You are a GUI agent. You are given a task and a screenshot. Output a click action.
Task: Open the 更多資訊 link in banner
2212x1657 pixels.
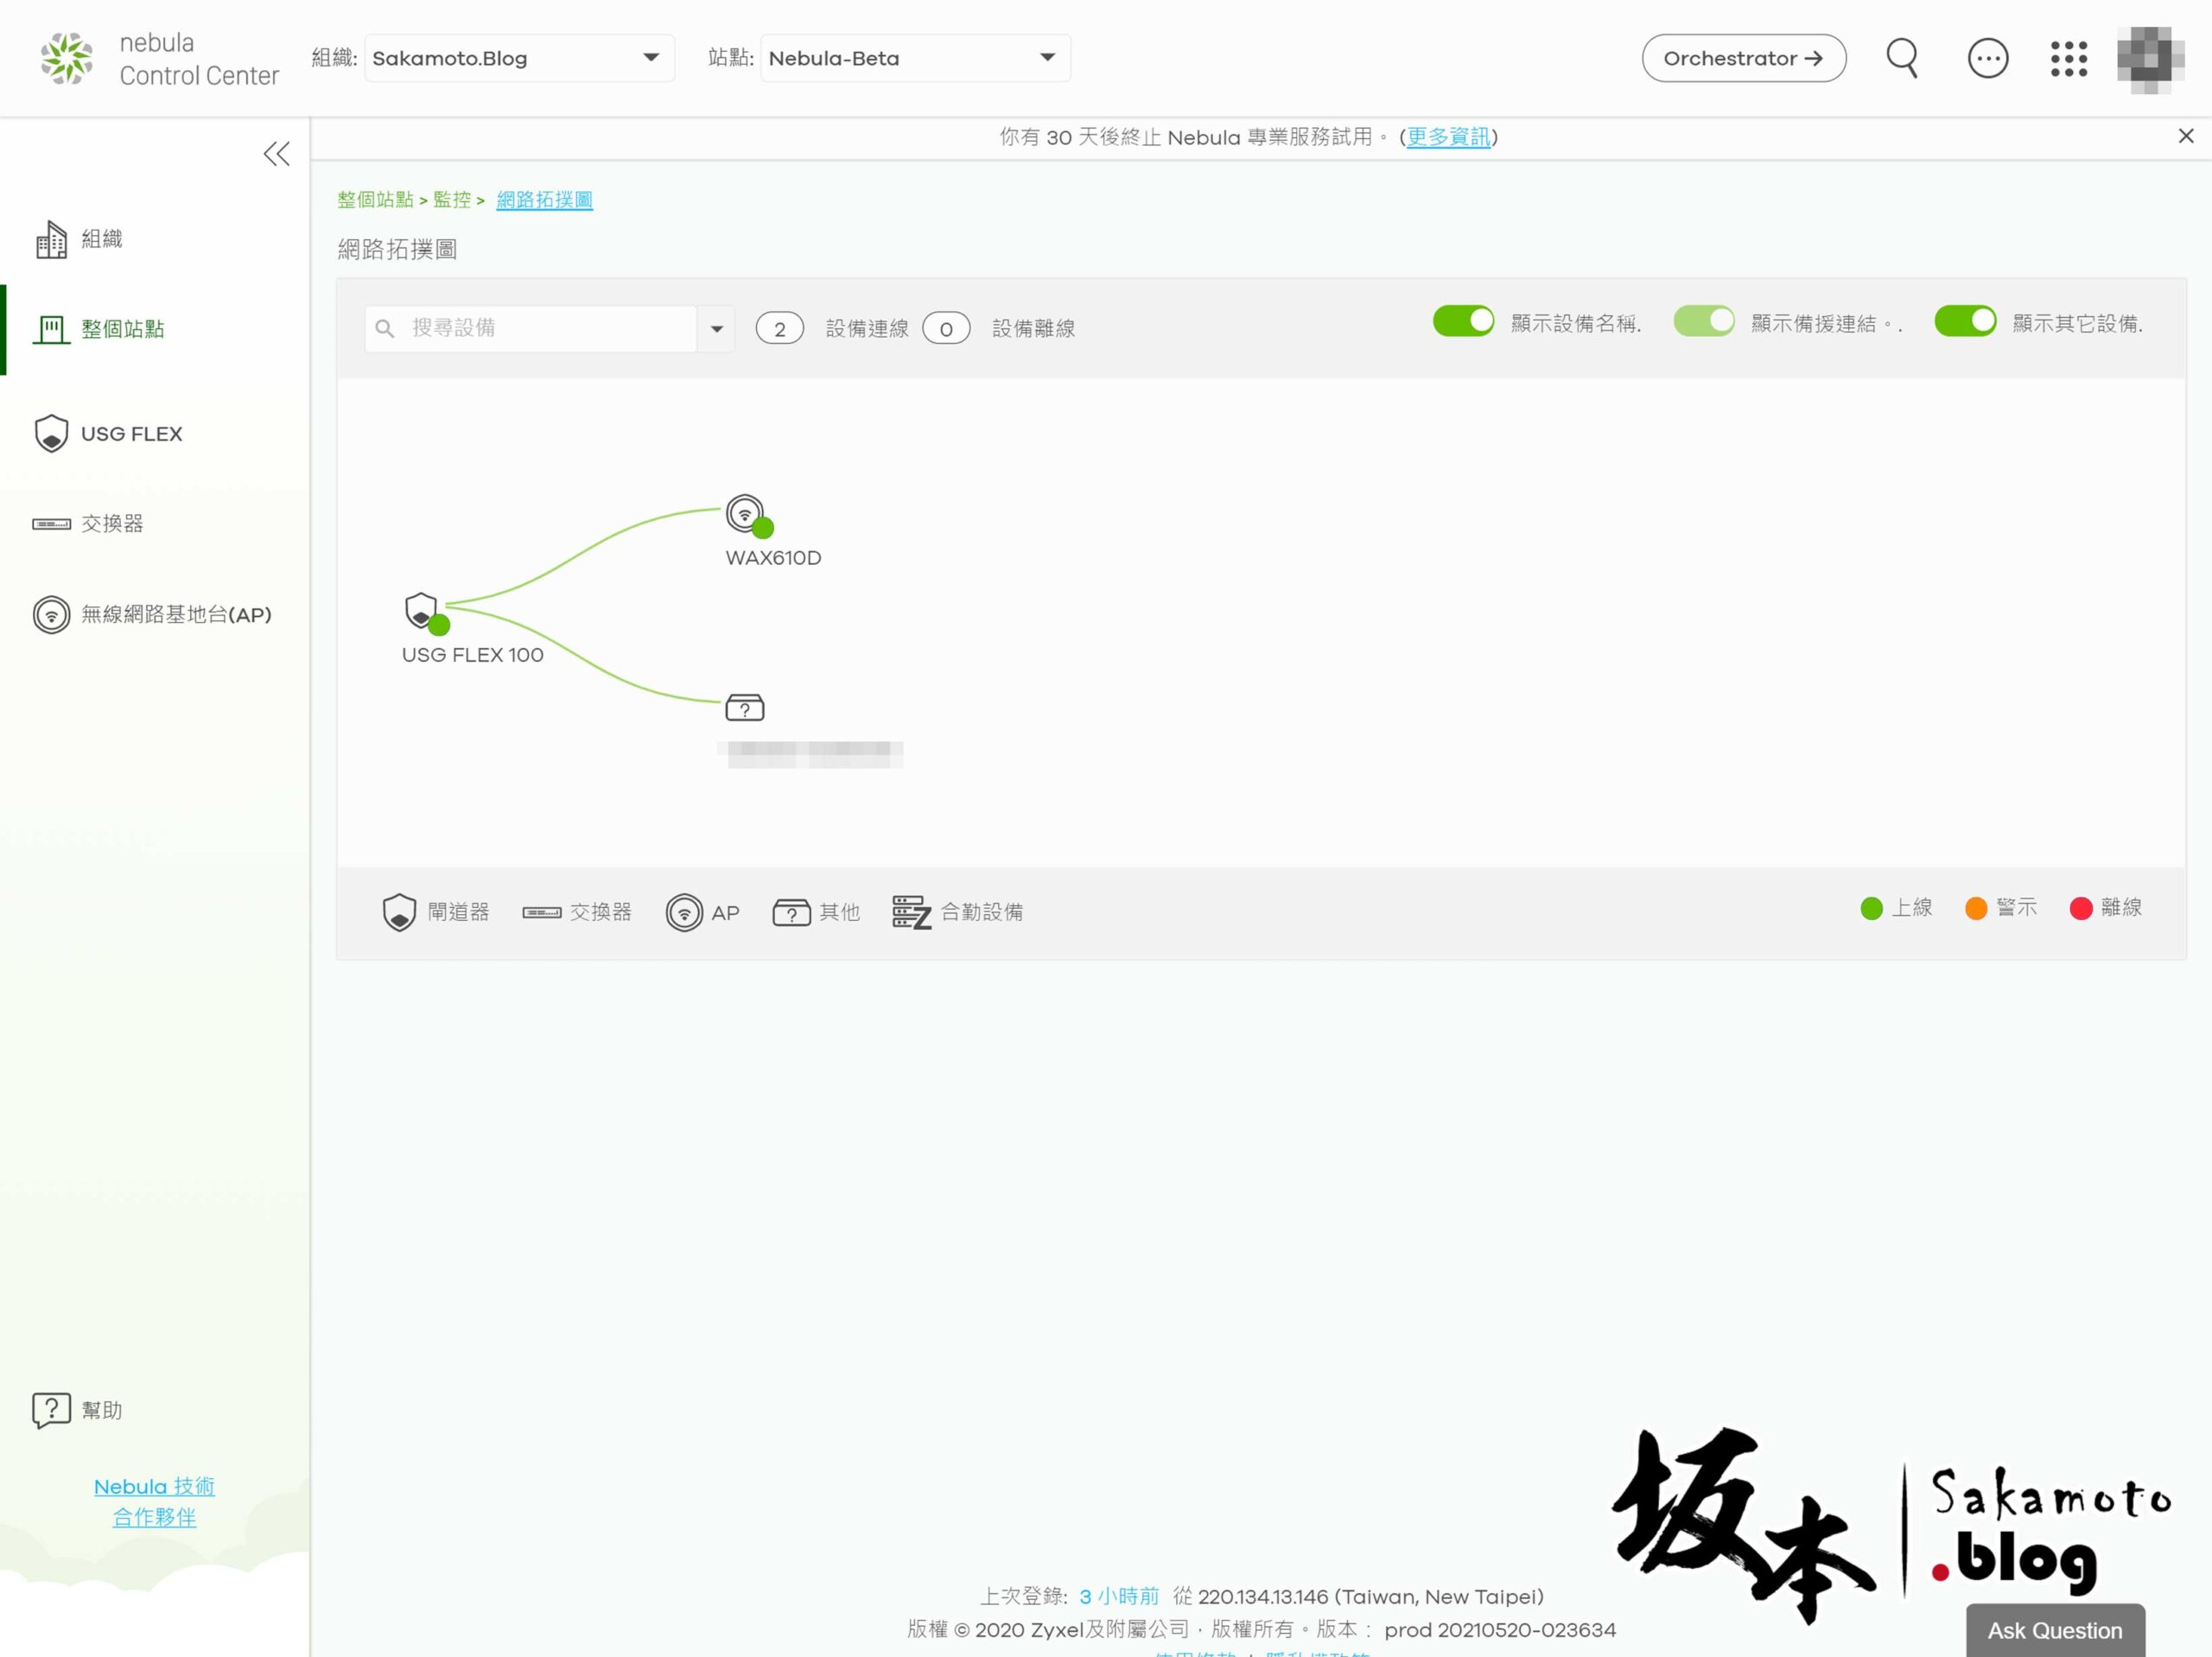click(x=1447, y=137)
